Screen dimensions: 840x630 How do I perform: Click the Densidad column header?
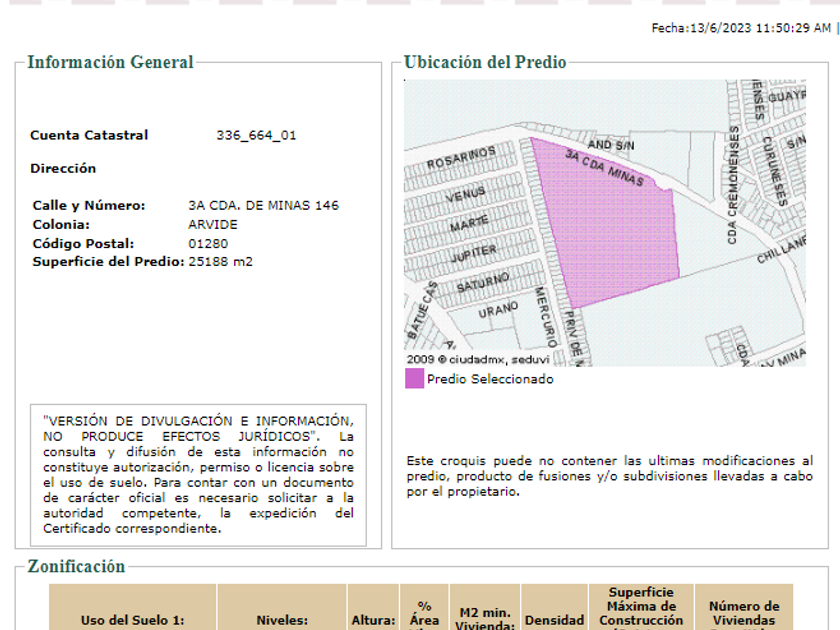coord(554,620)
